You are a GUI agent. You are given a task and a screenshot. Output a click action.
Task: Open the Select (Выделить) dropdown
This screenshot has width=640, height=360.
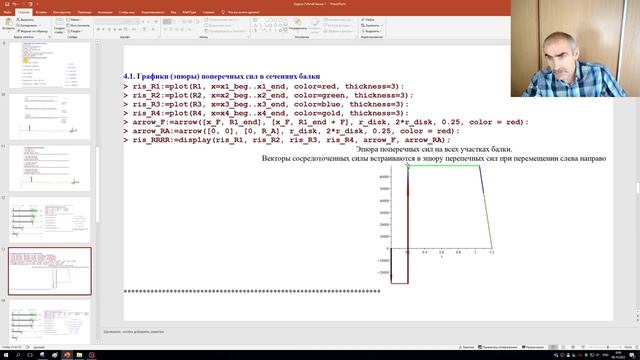coord(371,31)
